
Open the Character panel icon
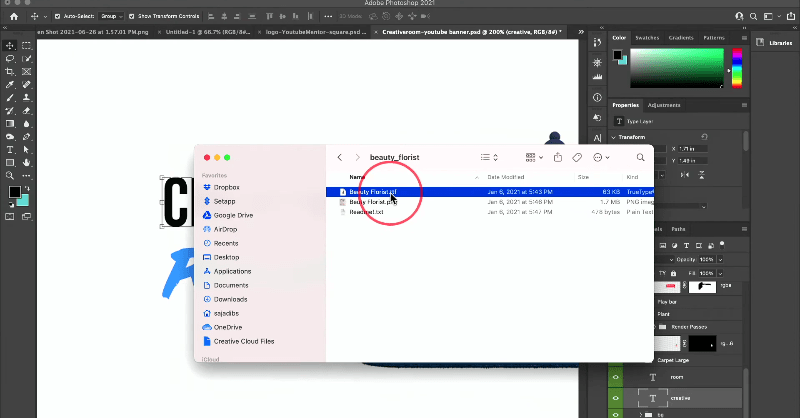(597, 138)
